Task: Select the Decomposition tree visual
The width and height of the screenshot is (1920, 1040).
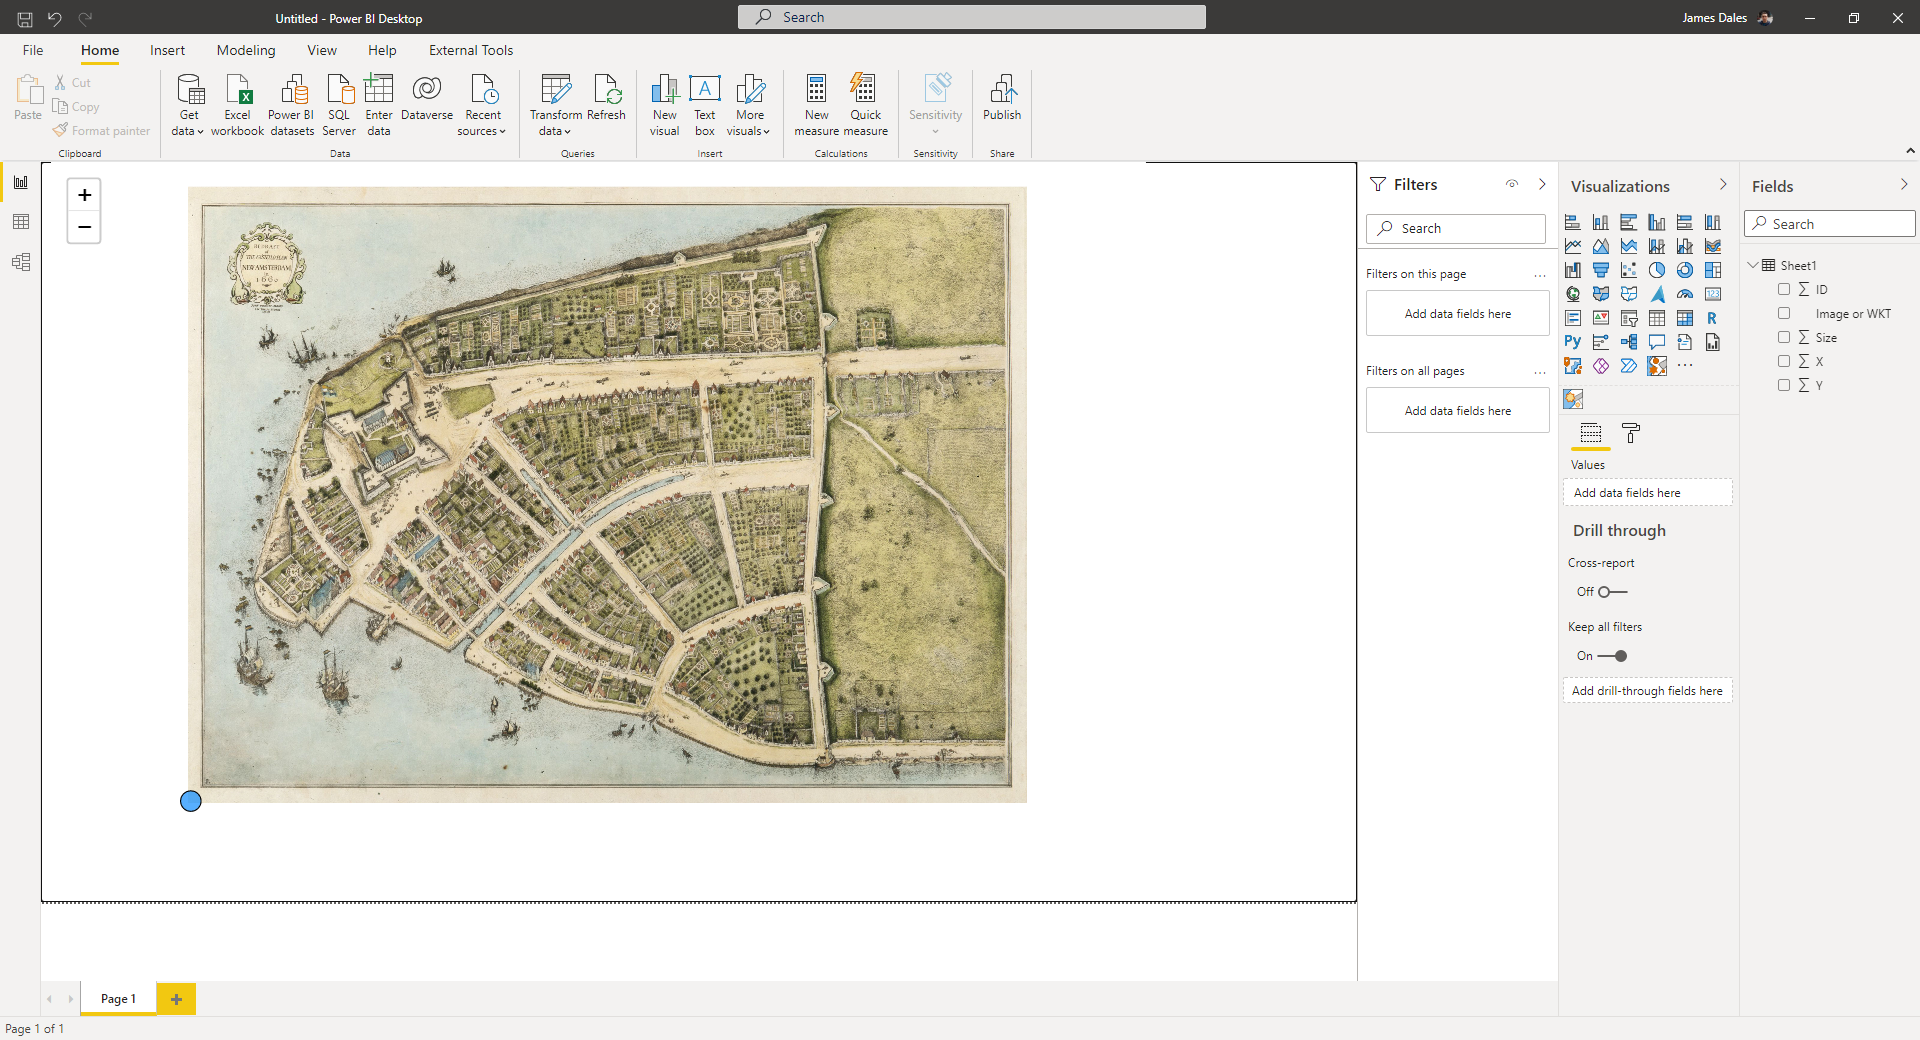Action: [x=1629, y=342]
